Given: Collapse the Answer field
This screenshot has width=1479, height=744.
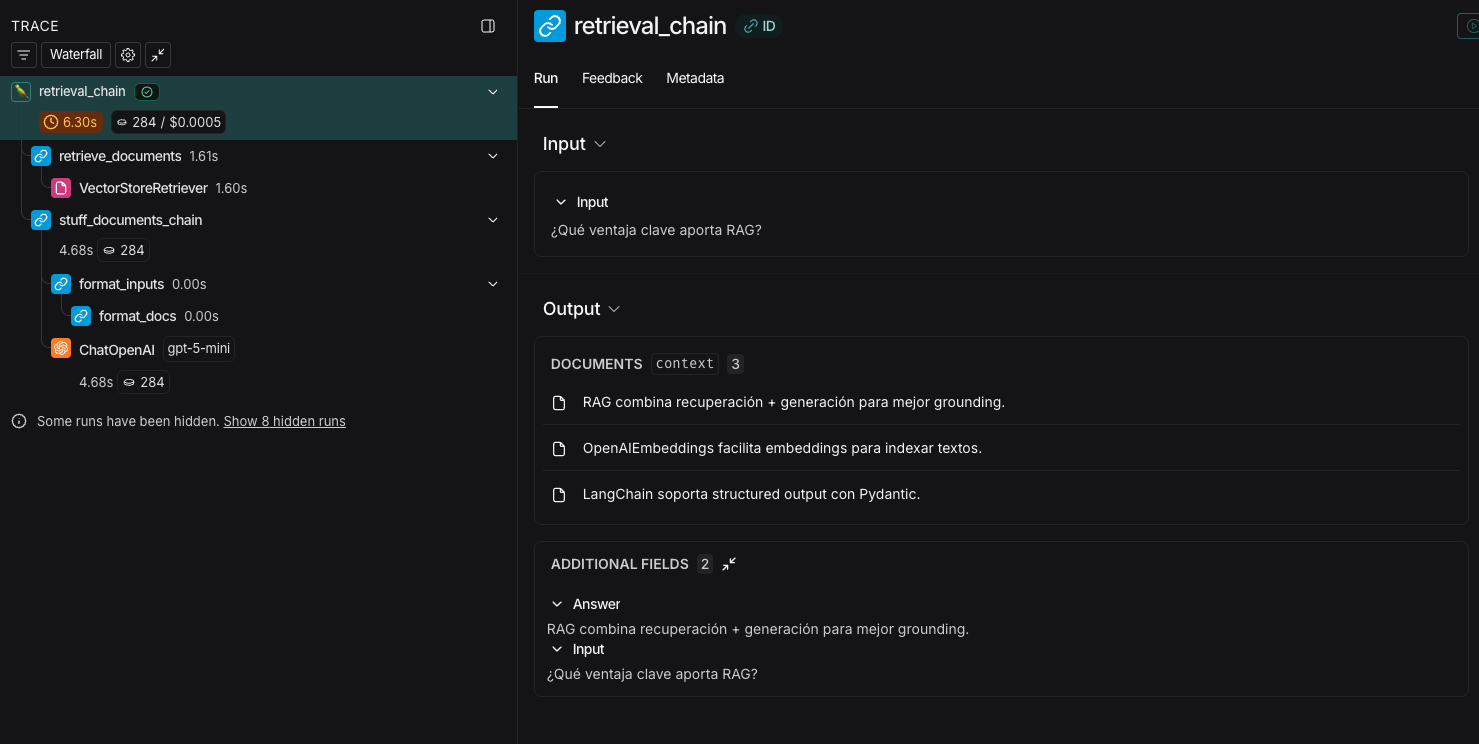Looking at the screenshot, I should (x=558, y=604).
